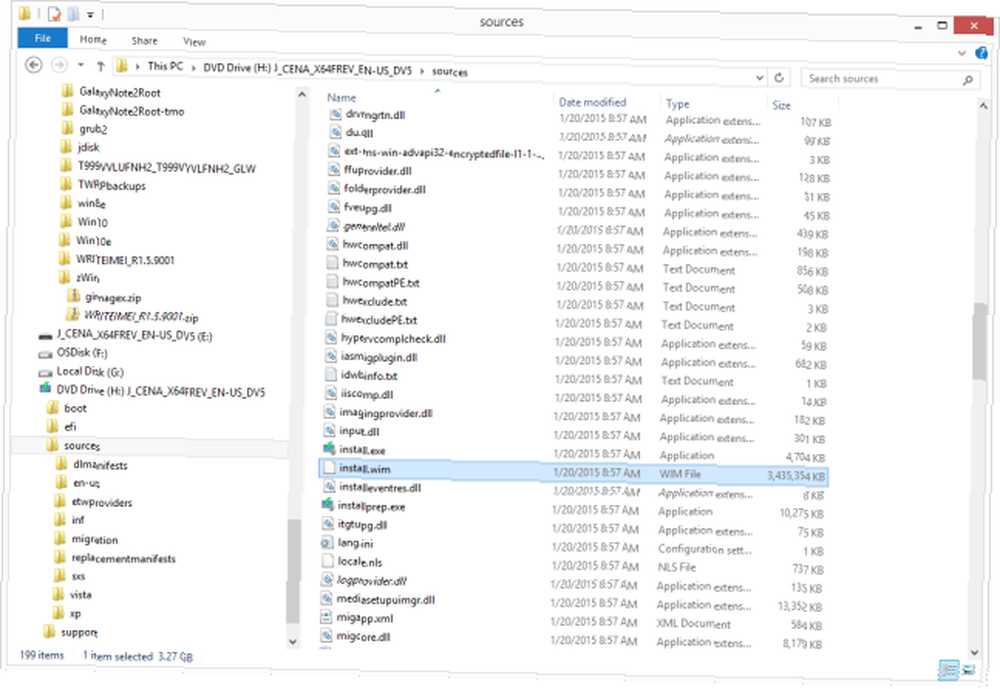Sort by the Type column header
Screen dimensions: 1000x689
tap(677, 104)
